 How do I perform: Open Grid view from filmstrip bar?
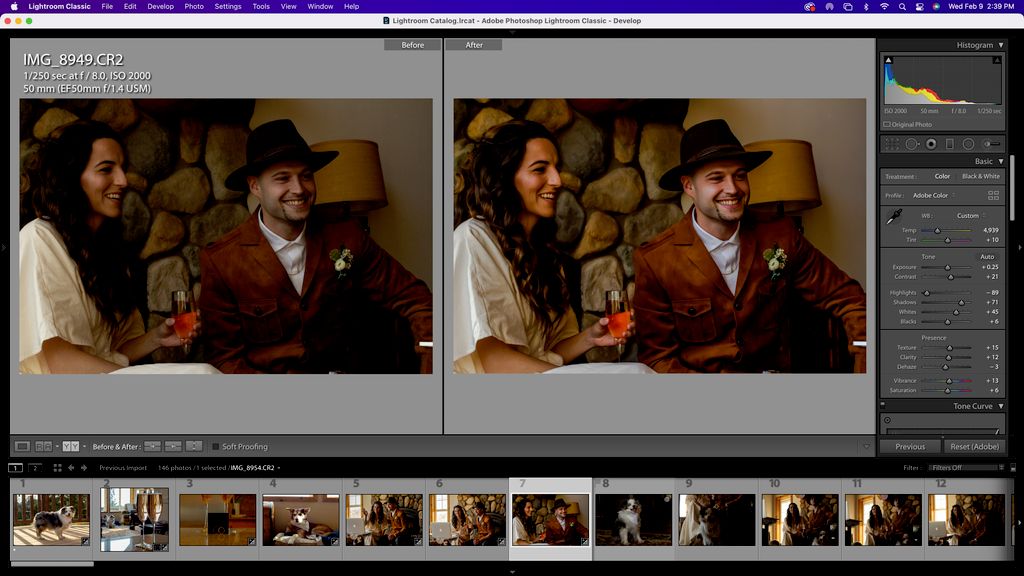click(x=57, y=468)
